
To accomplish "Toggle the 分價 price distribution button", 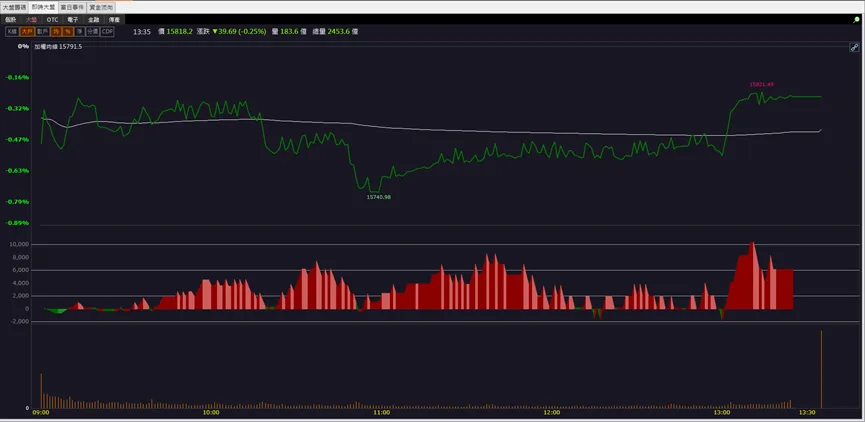I will click(93, 31).
